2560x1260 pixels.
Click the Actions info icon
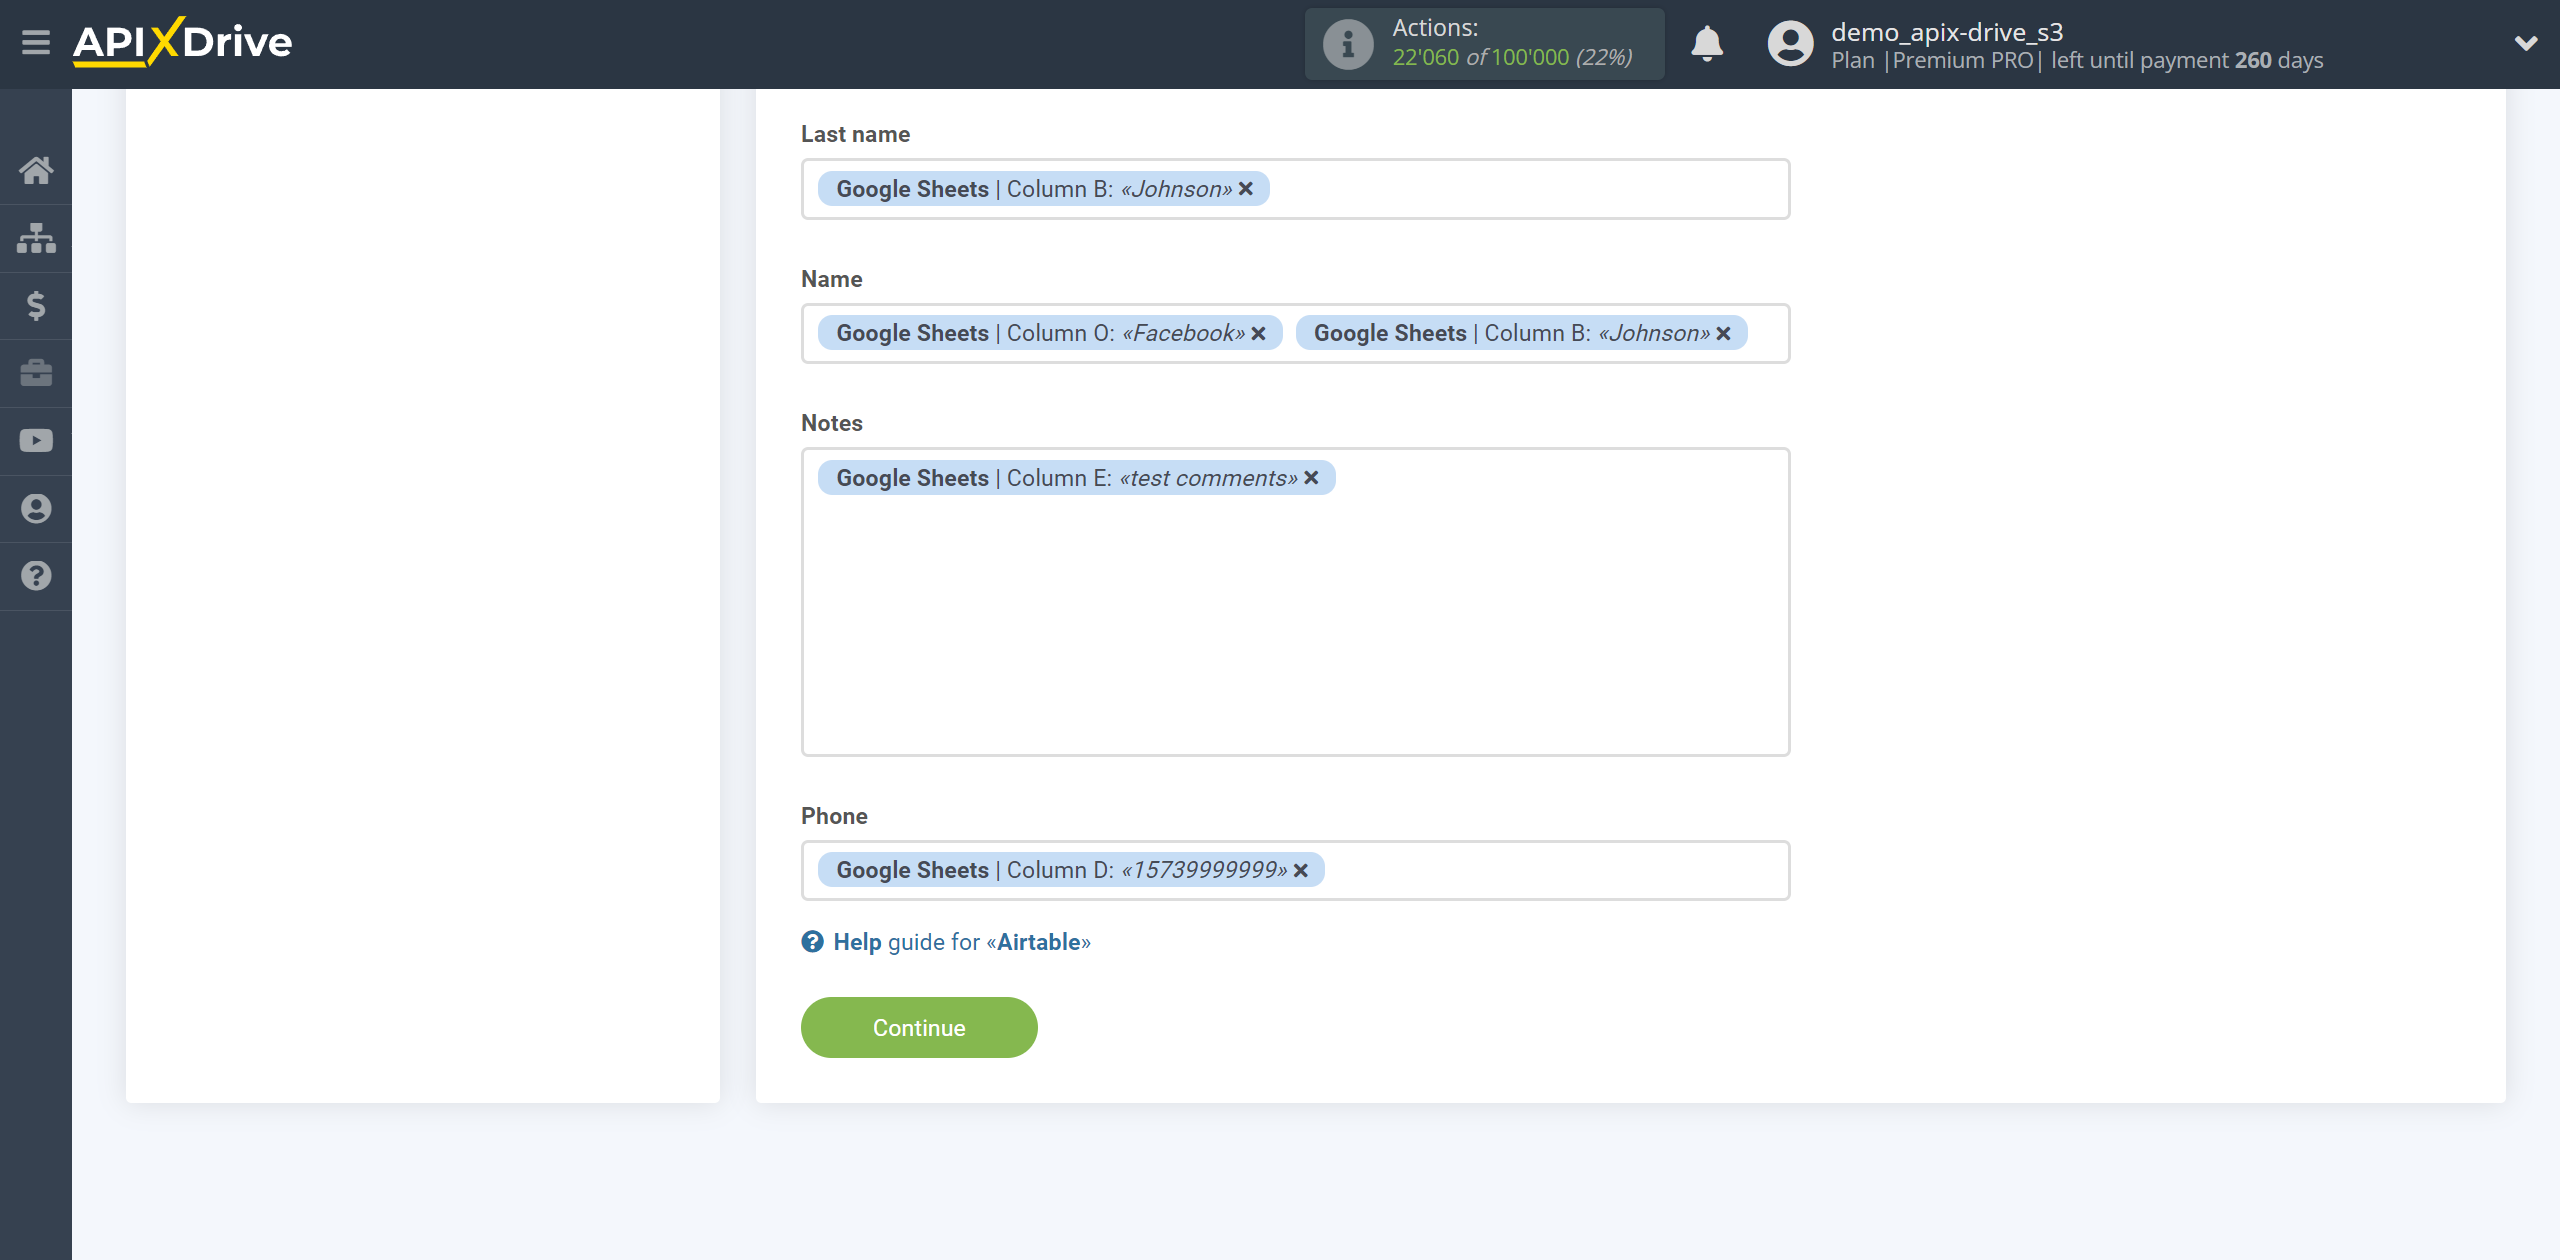1347,44
